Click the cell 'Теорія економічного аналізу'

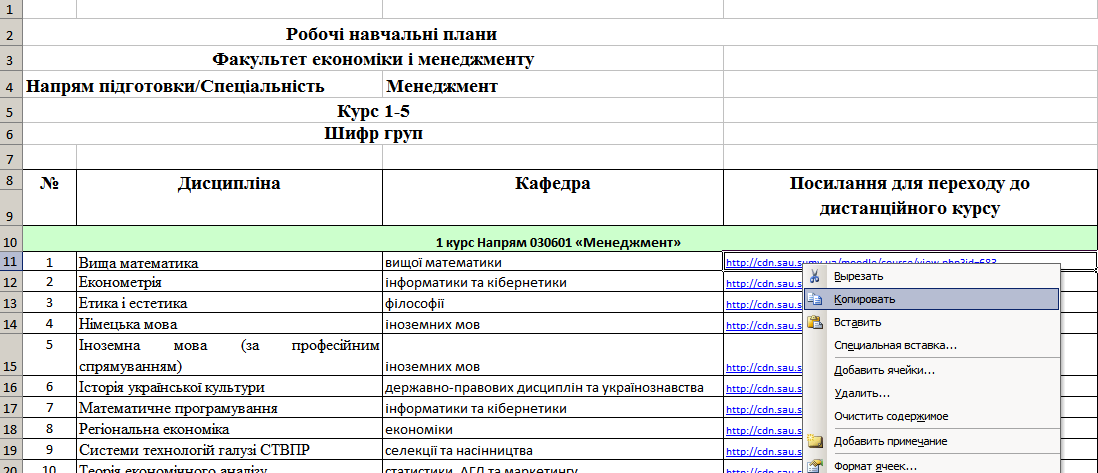click(229, 468)
